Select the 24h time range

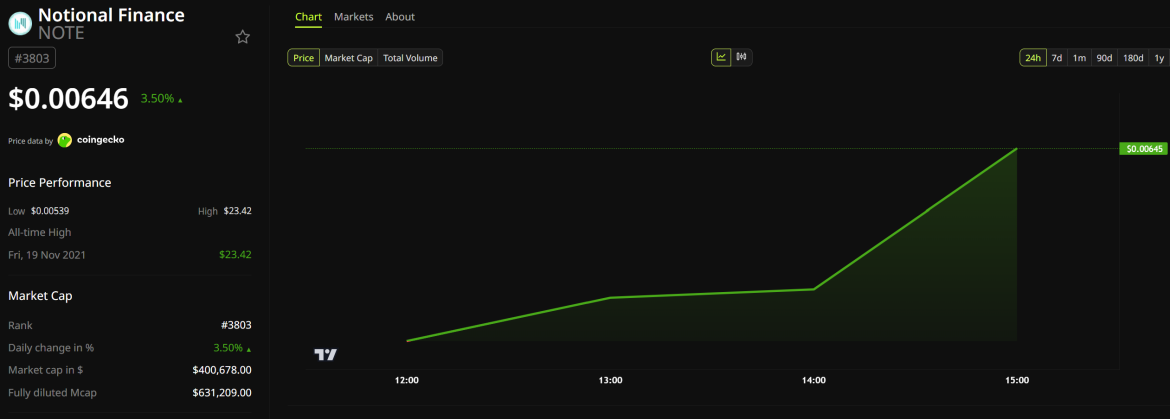tap(1033, 57)
